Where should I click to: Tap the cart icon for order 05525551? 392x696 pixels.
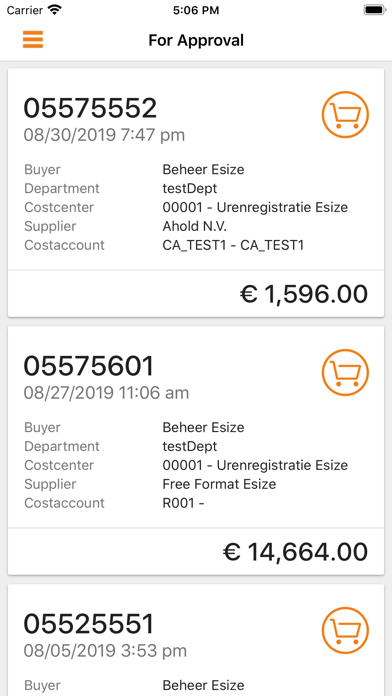[345, 631]
